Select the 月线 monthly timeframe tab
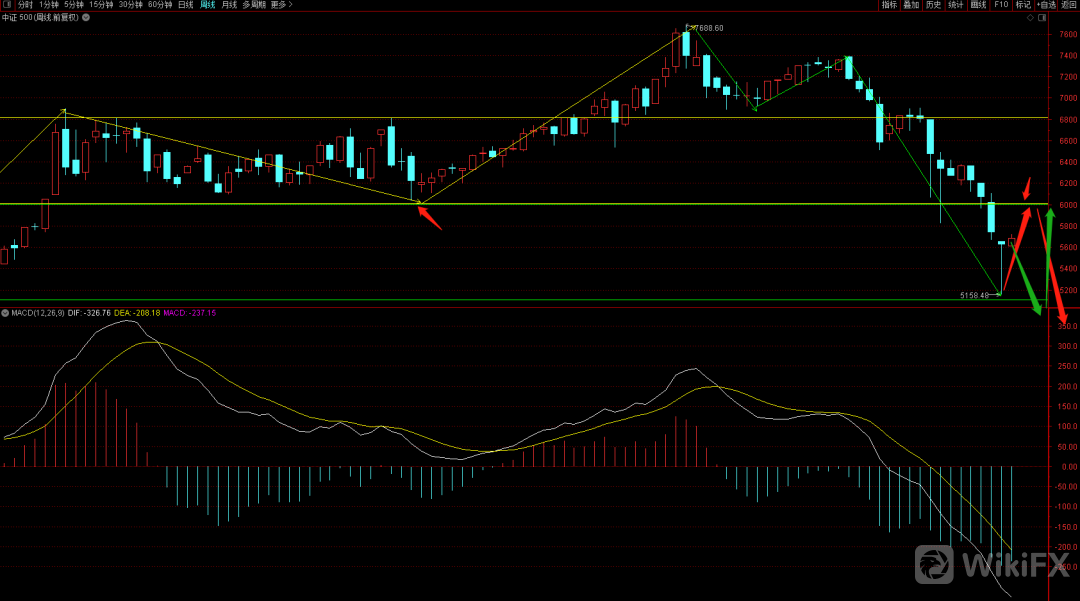 tap(229, 5)
